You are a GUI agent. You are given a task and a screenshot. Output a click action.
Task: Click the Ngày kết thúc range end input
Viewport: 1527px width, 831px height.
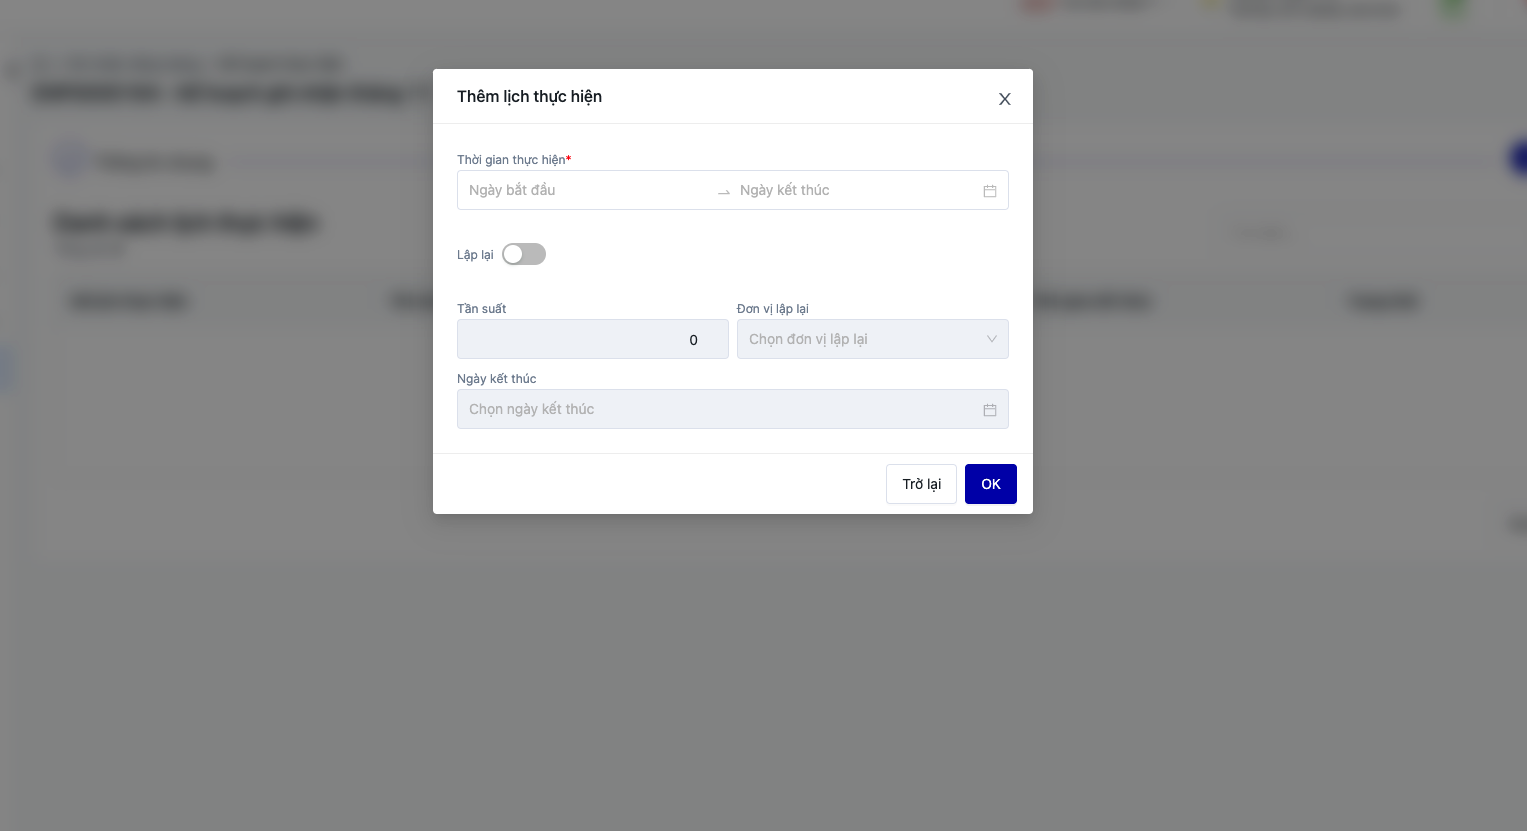(855, 190)
